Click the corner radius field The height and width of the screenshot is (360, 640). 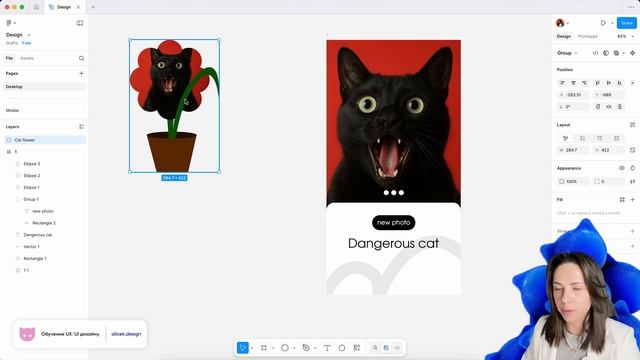609,182
